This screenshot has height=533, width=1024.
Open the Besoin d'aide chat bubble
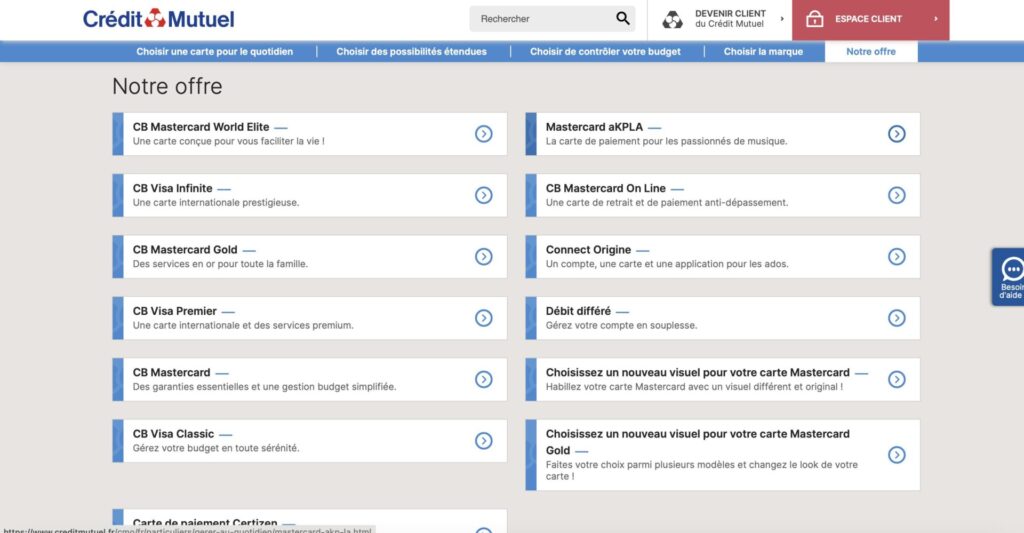click(1011, 275)
